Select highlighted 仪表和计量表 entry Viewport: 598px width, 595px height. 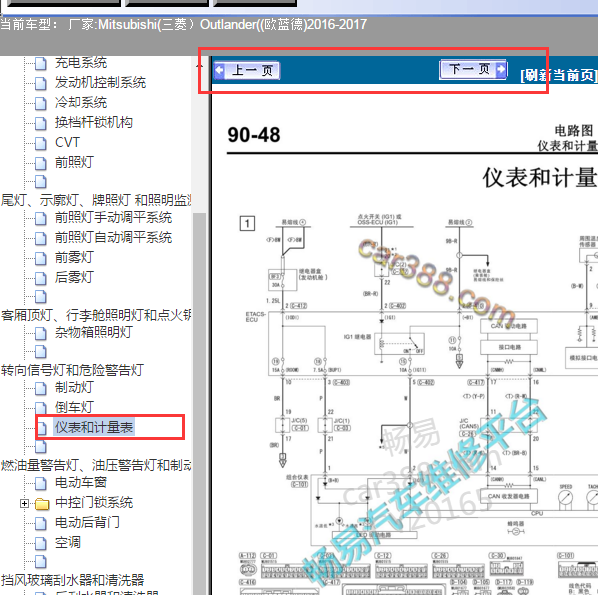tap(94, 427)
